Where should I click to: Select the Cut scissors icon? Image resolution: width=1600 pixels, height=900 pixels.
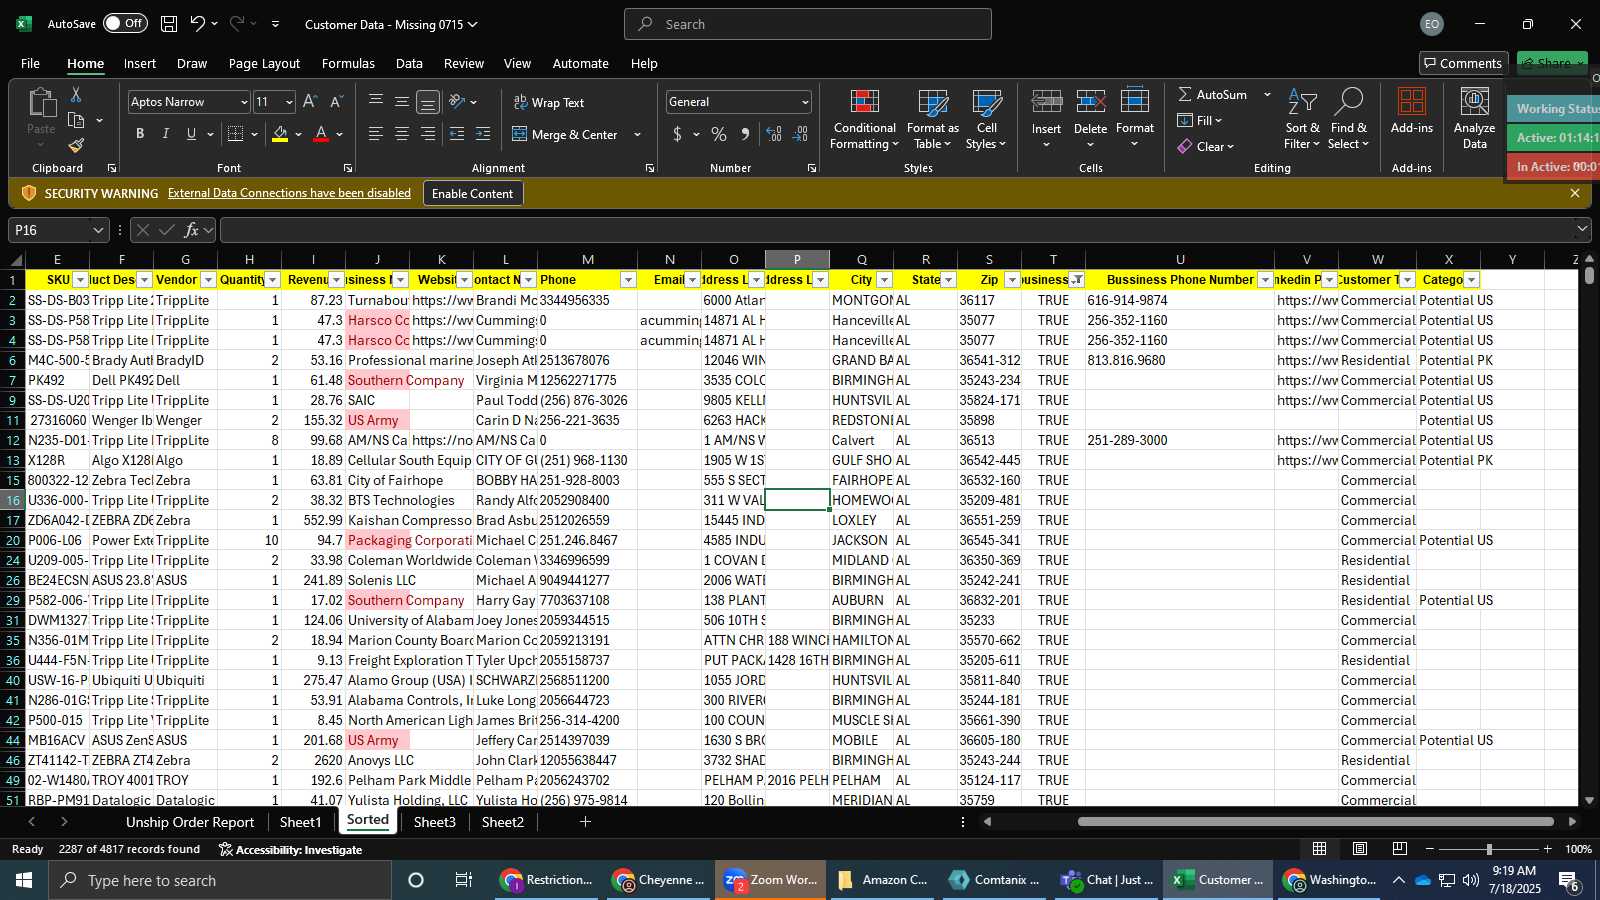[x=76, y=94]
